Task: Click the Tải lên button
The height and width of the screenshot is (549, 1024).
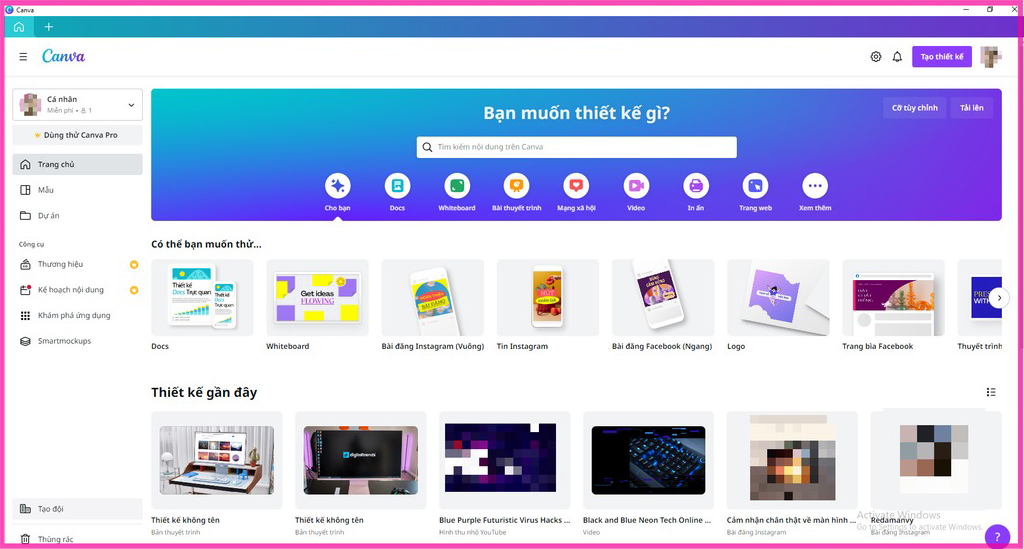Action: (971, 108)
